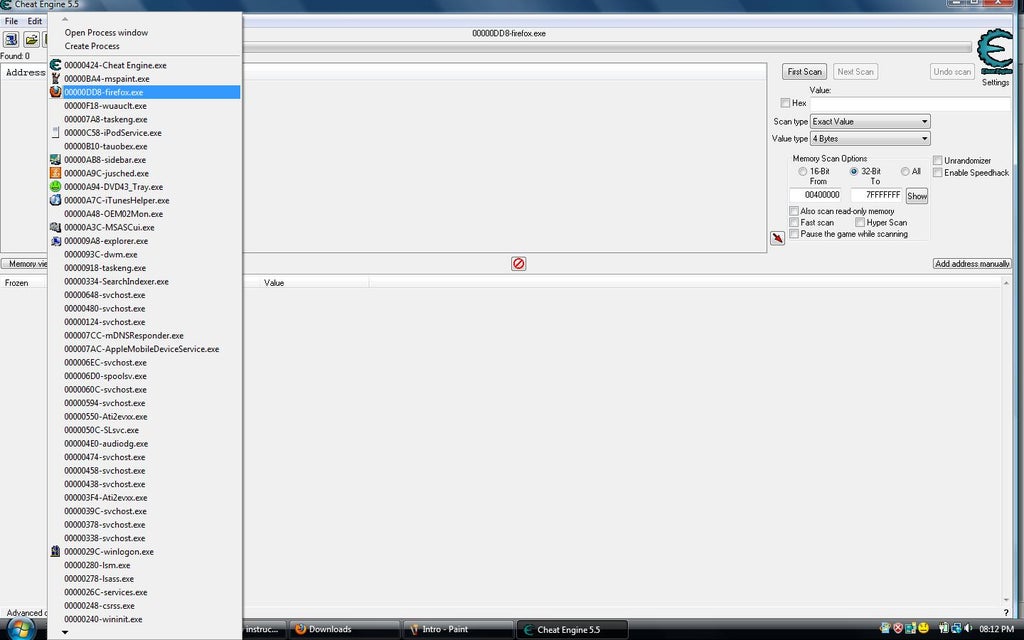Click the open folder toolbar icon

(x=31, y=40)
